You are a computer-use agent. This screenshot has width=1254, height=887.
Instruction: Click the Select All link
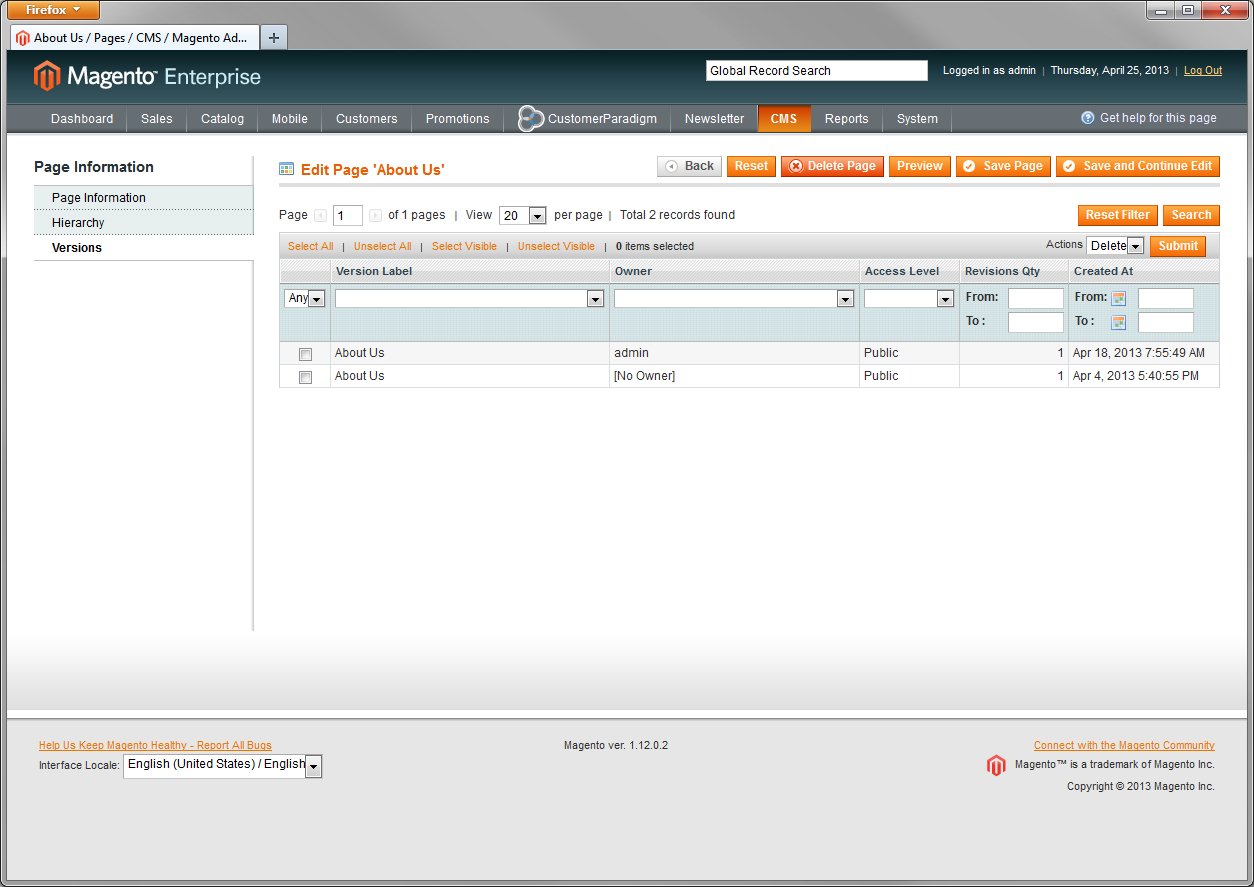click(310, 246)
